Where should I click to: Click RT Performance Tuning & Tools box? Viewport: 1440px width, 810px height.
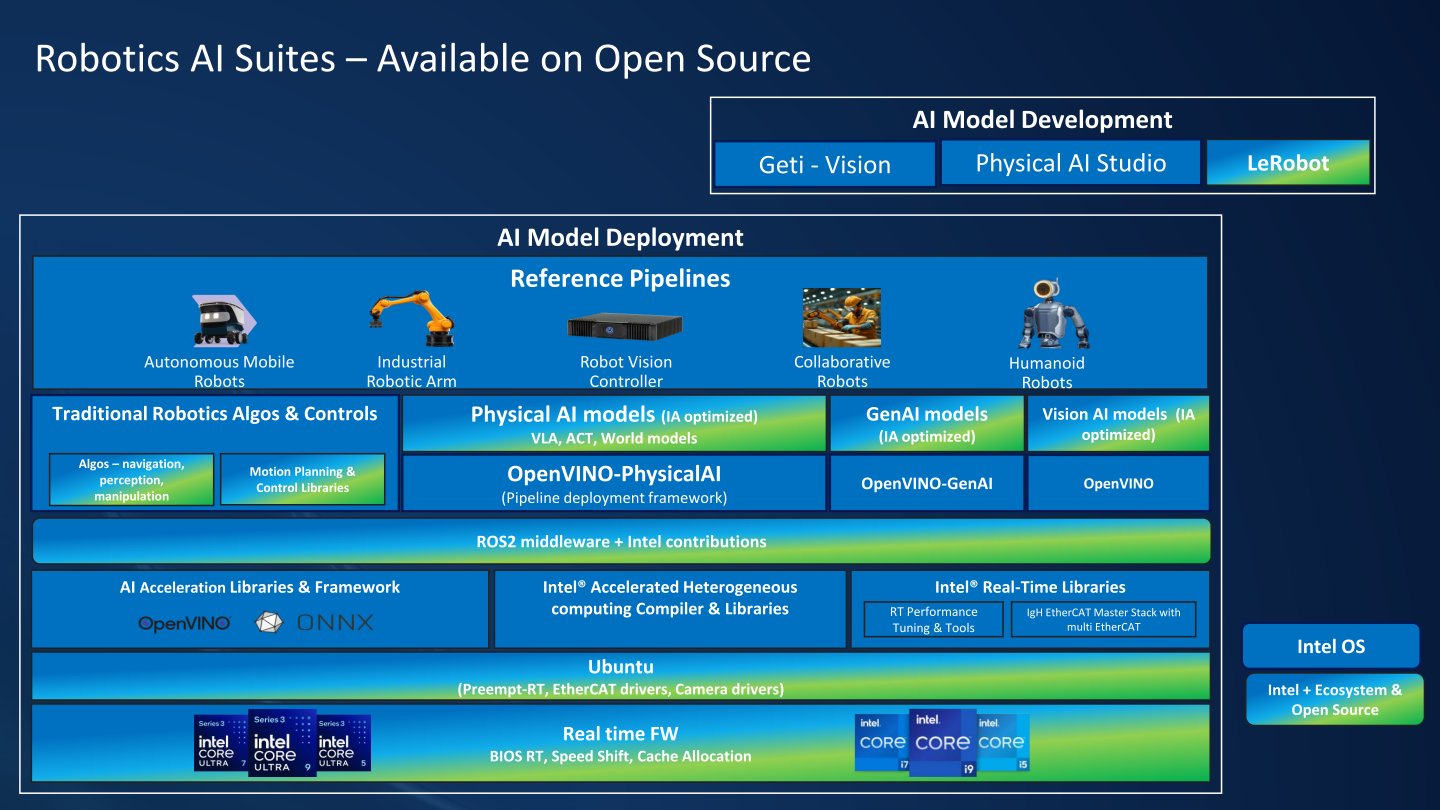933,619
